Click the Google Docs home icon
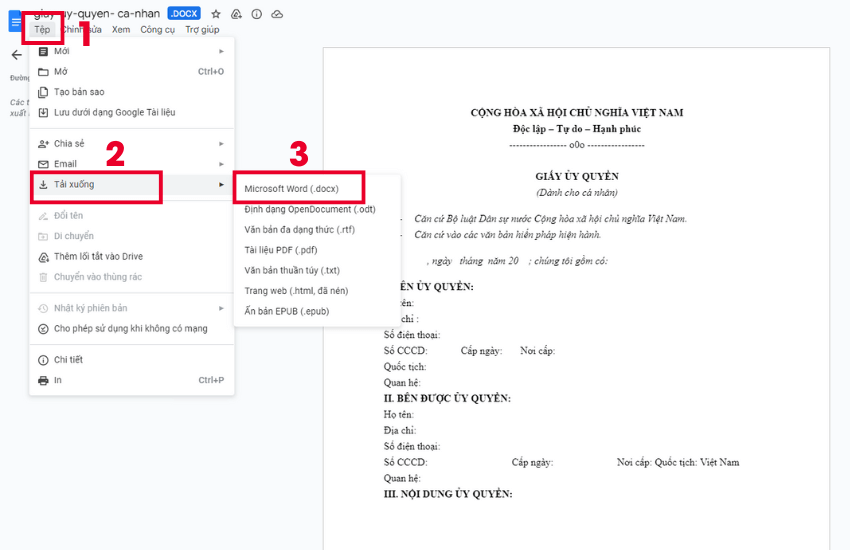850x550 pixels. pyautogui.click(x=15, y=22)
